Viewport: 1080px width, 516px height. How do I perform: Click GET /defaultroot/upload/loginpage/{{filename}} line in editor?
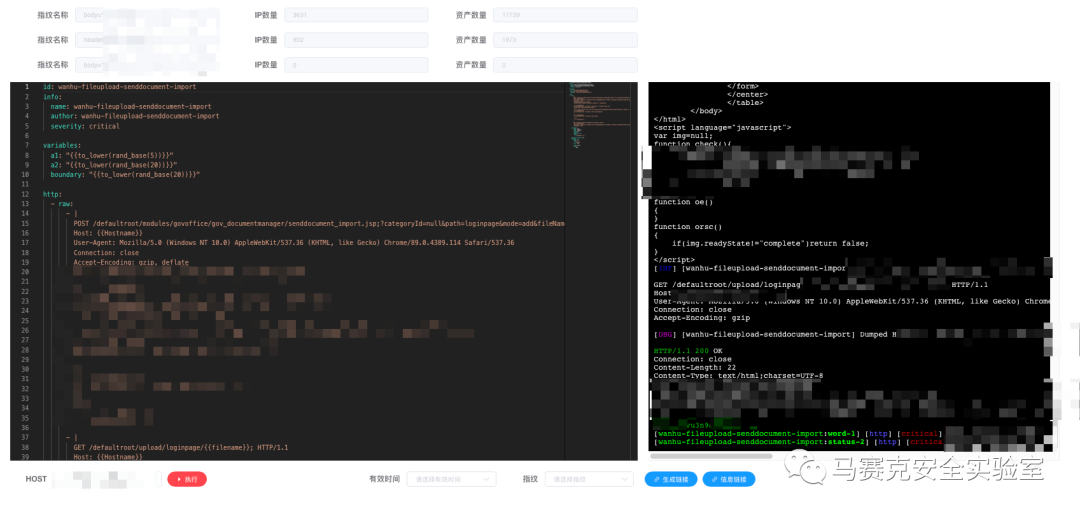coord(180,447)
